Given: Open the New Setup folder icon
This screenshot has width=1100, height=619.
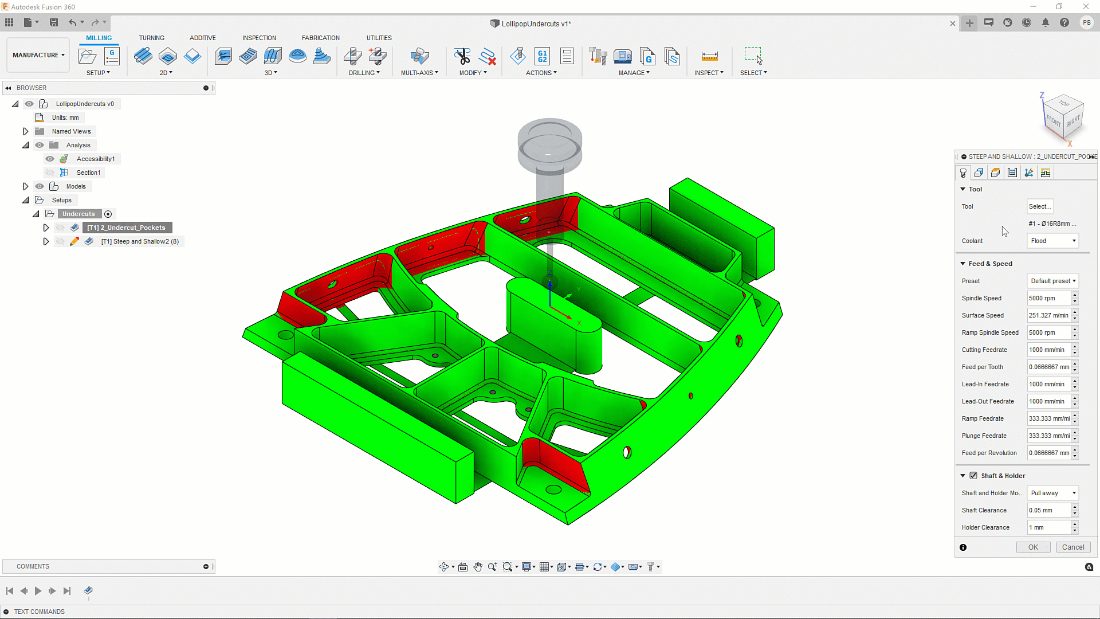Looking at the screenshot, I should click(88, 56).
